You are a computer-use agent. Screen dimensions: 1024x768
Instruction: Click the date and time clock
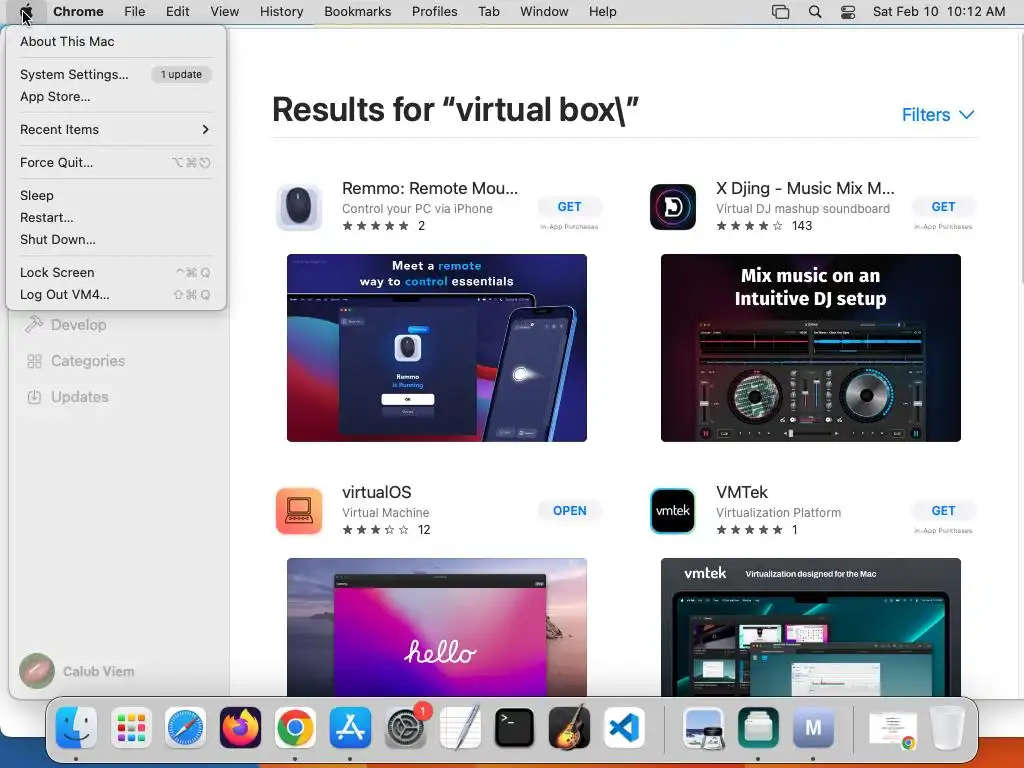[x=939, y=12]
